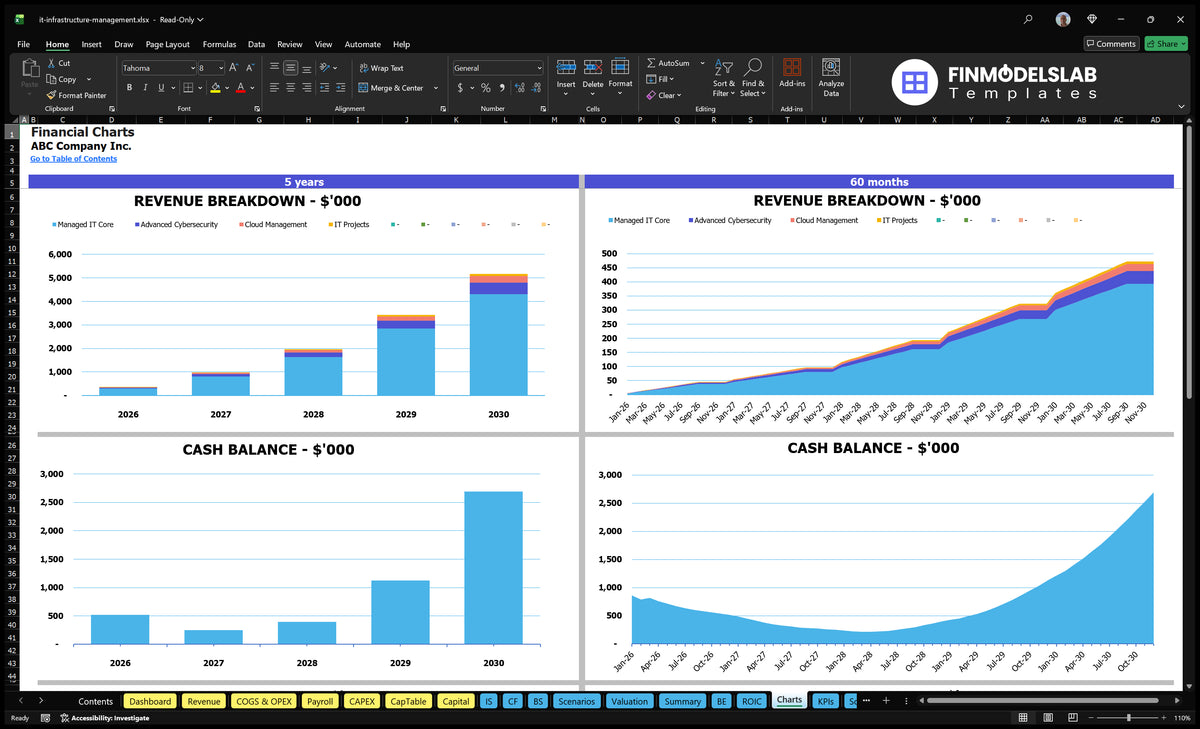Toggle Center horizontal alignment

point(290,88)
